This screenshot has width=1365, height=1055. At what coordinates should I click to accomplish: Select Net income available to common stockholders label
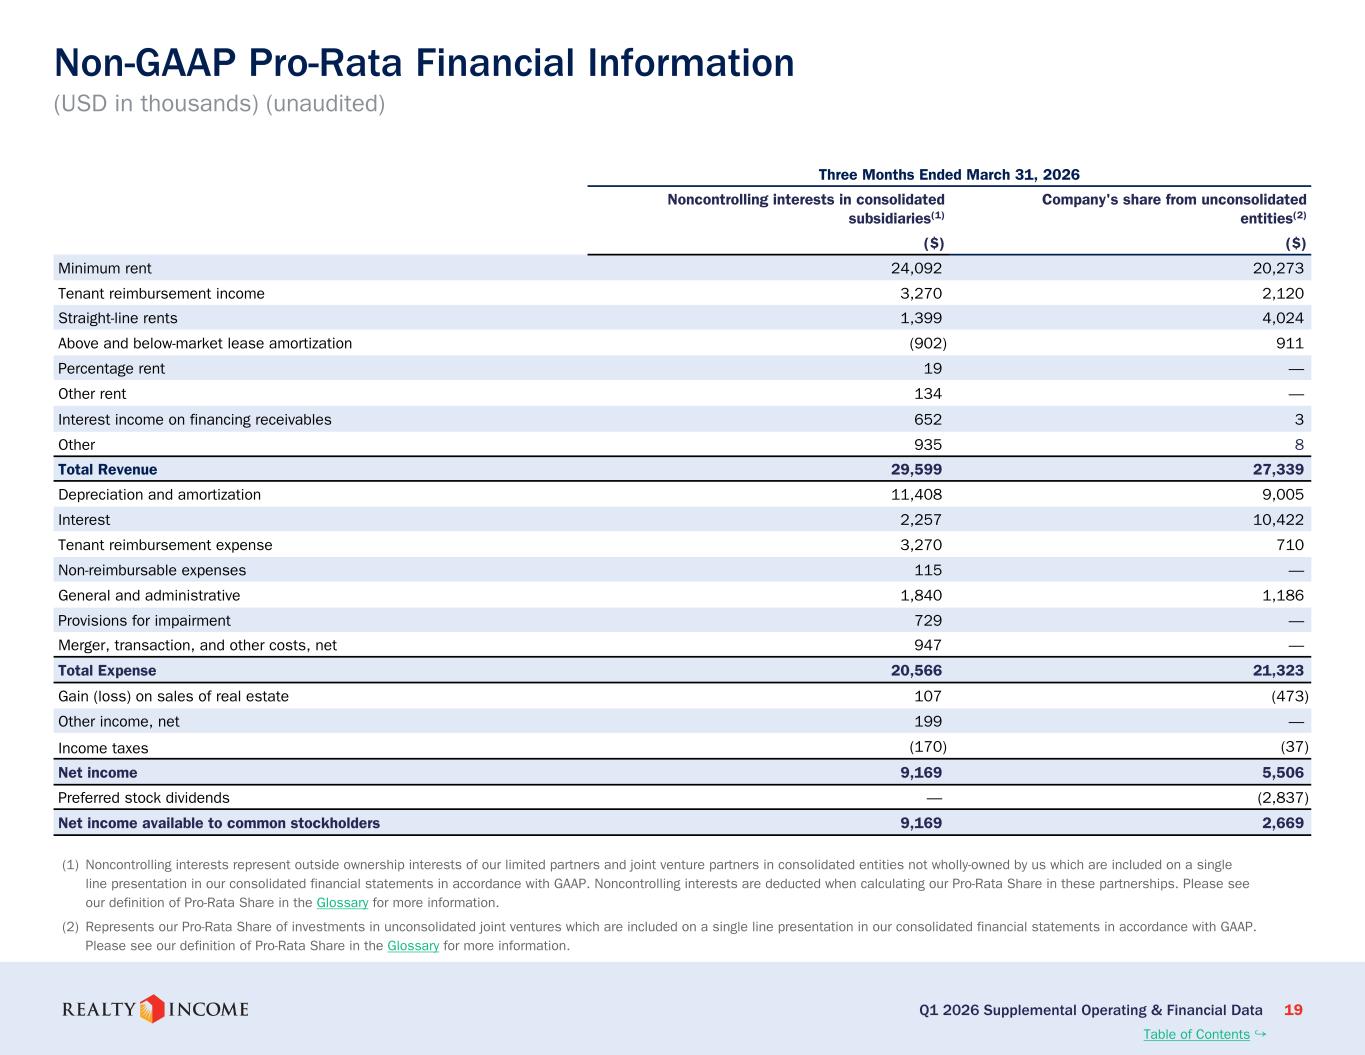[219, 823]
